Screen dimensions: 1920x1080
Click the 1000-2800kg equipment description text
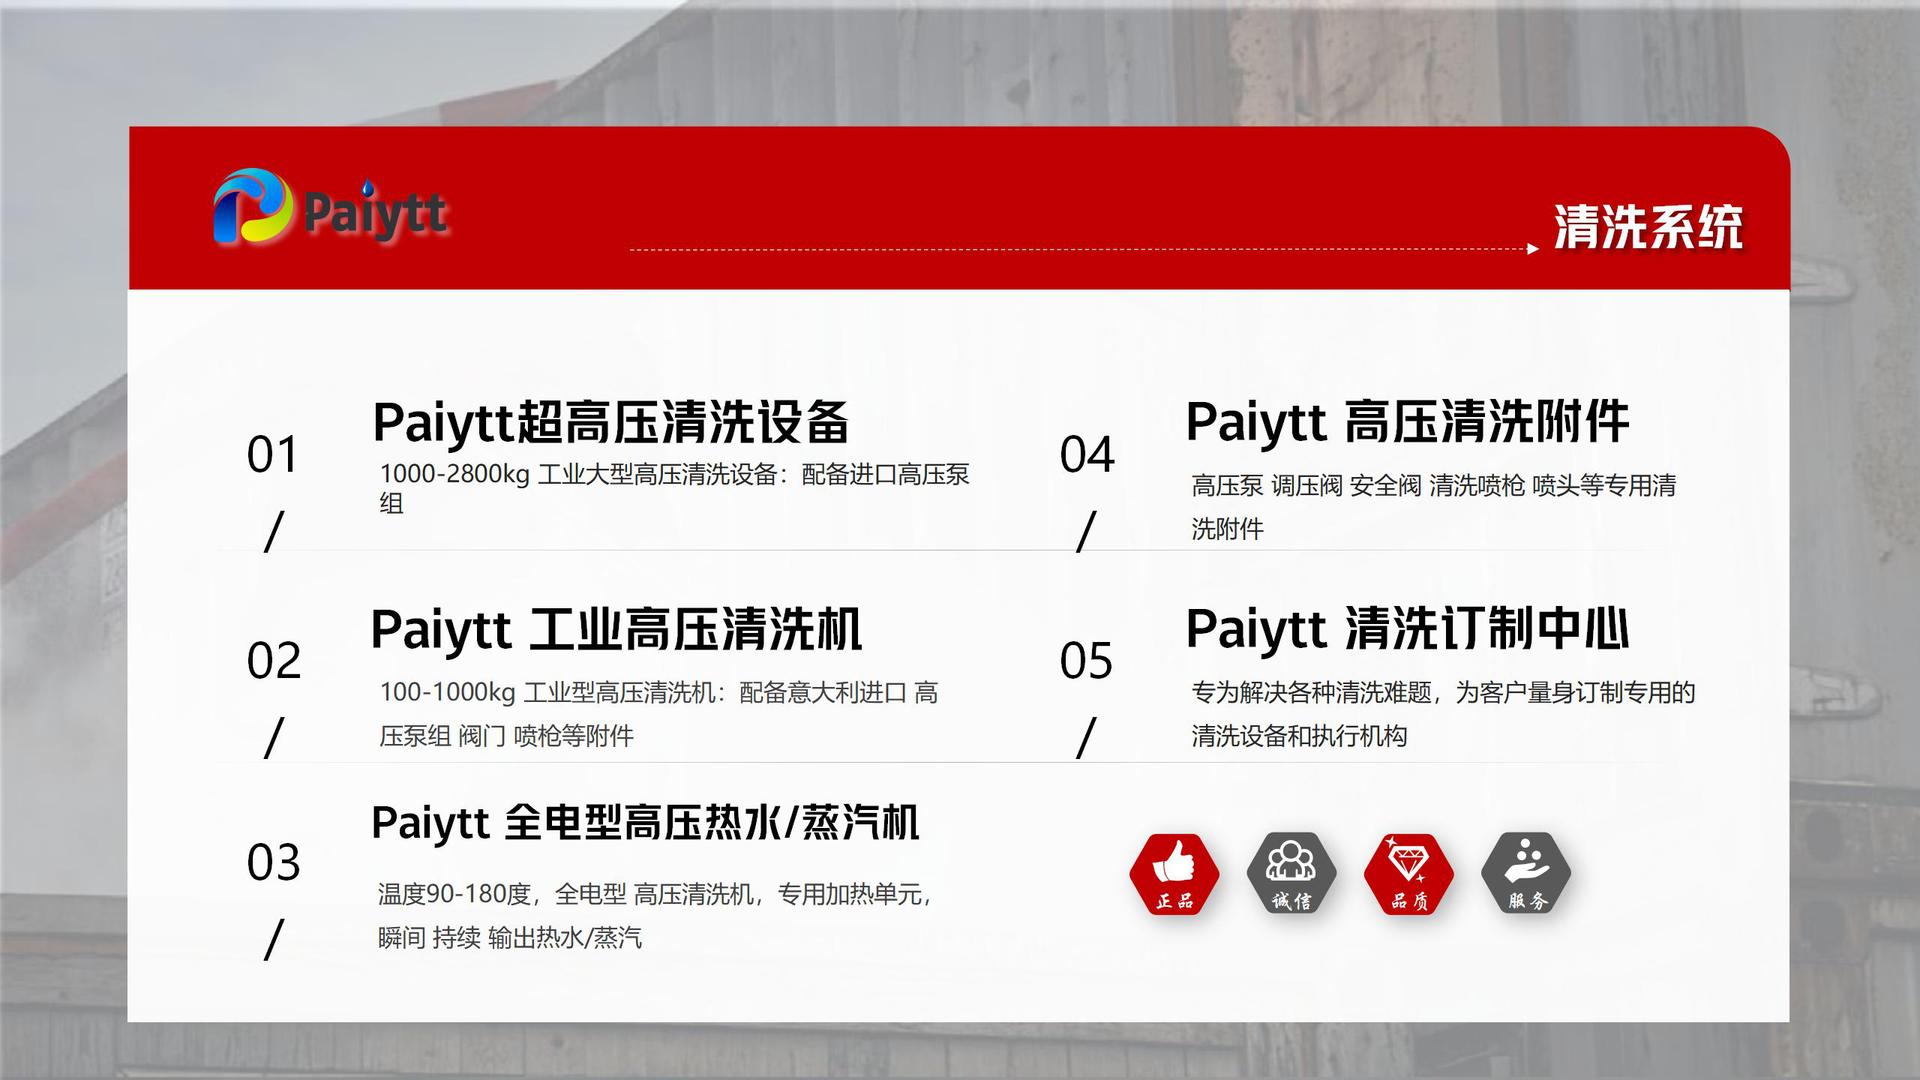coord(673,476)
